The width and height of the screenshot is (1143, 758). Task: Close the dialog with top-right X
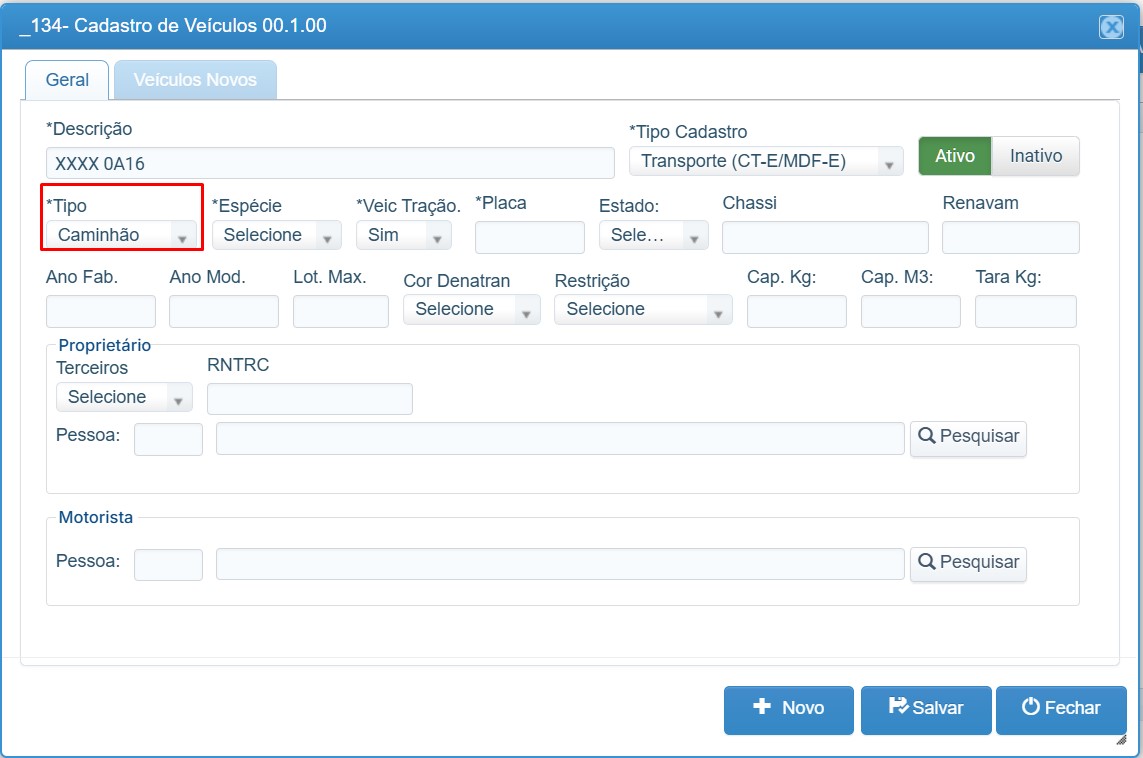click(1111, 27)
